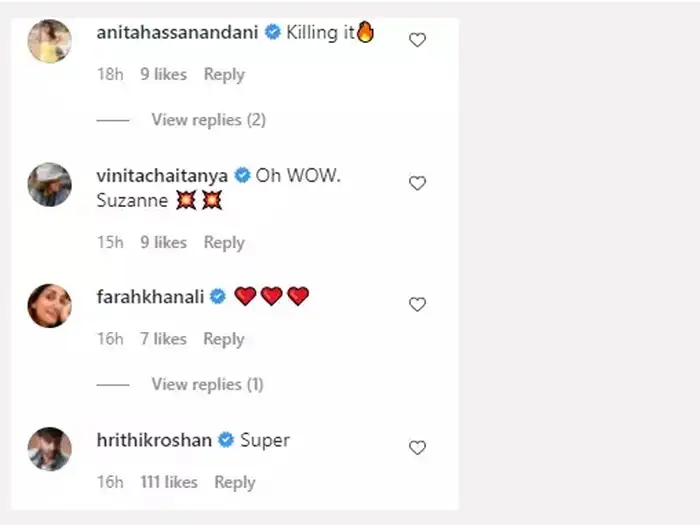Show the 111 likes list
This screenshot has width=700, height=525.
pyautogui.click(x=169, y=482)
